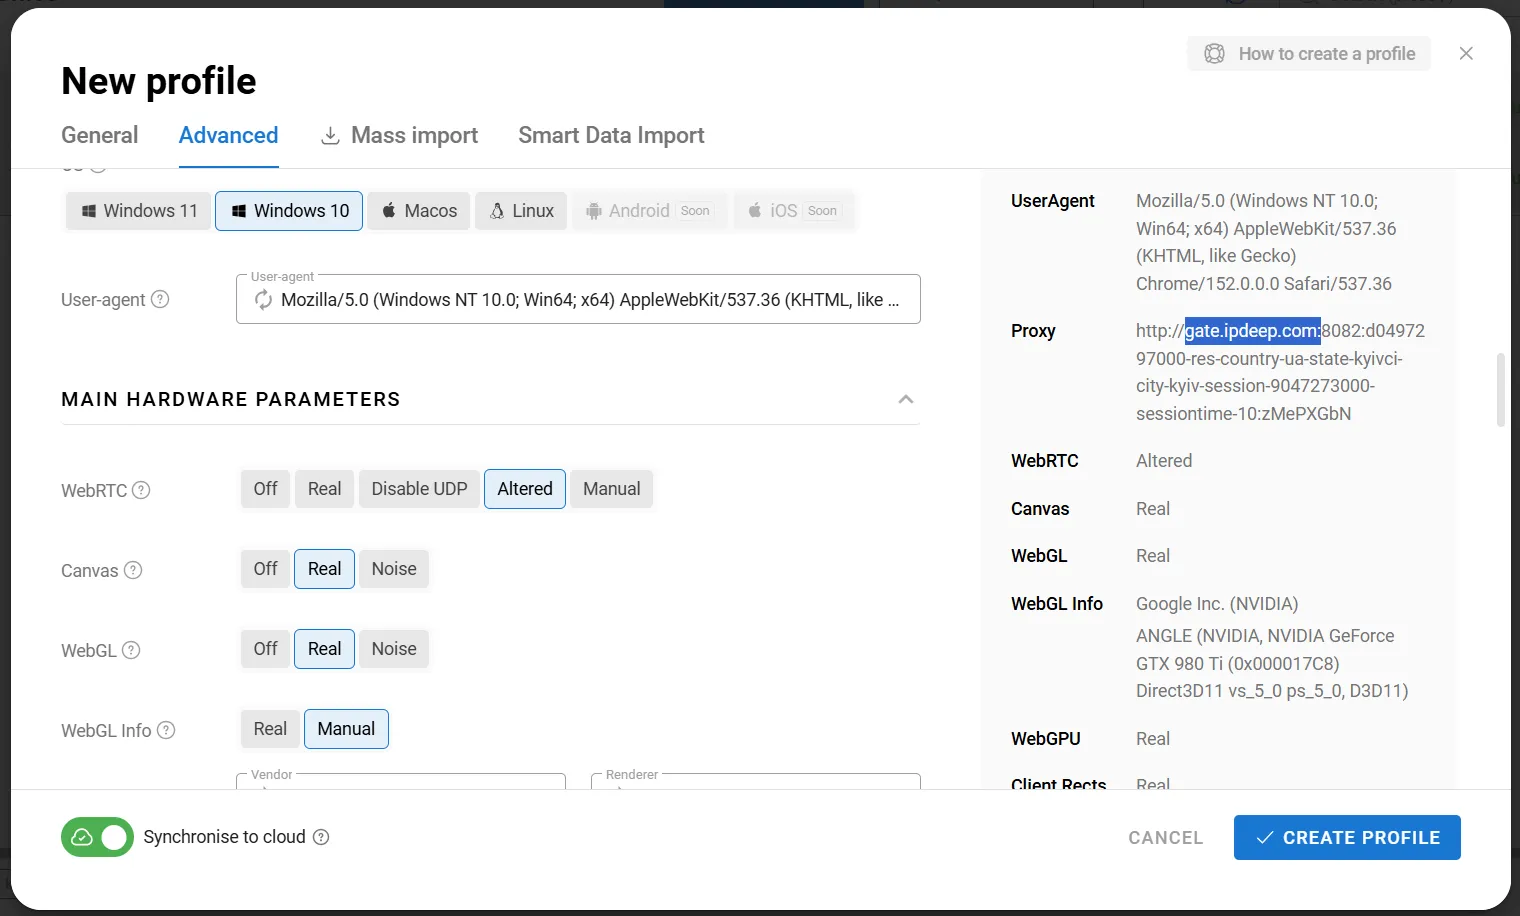Click the User-agent help question mark icon

point(160,299)
